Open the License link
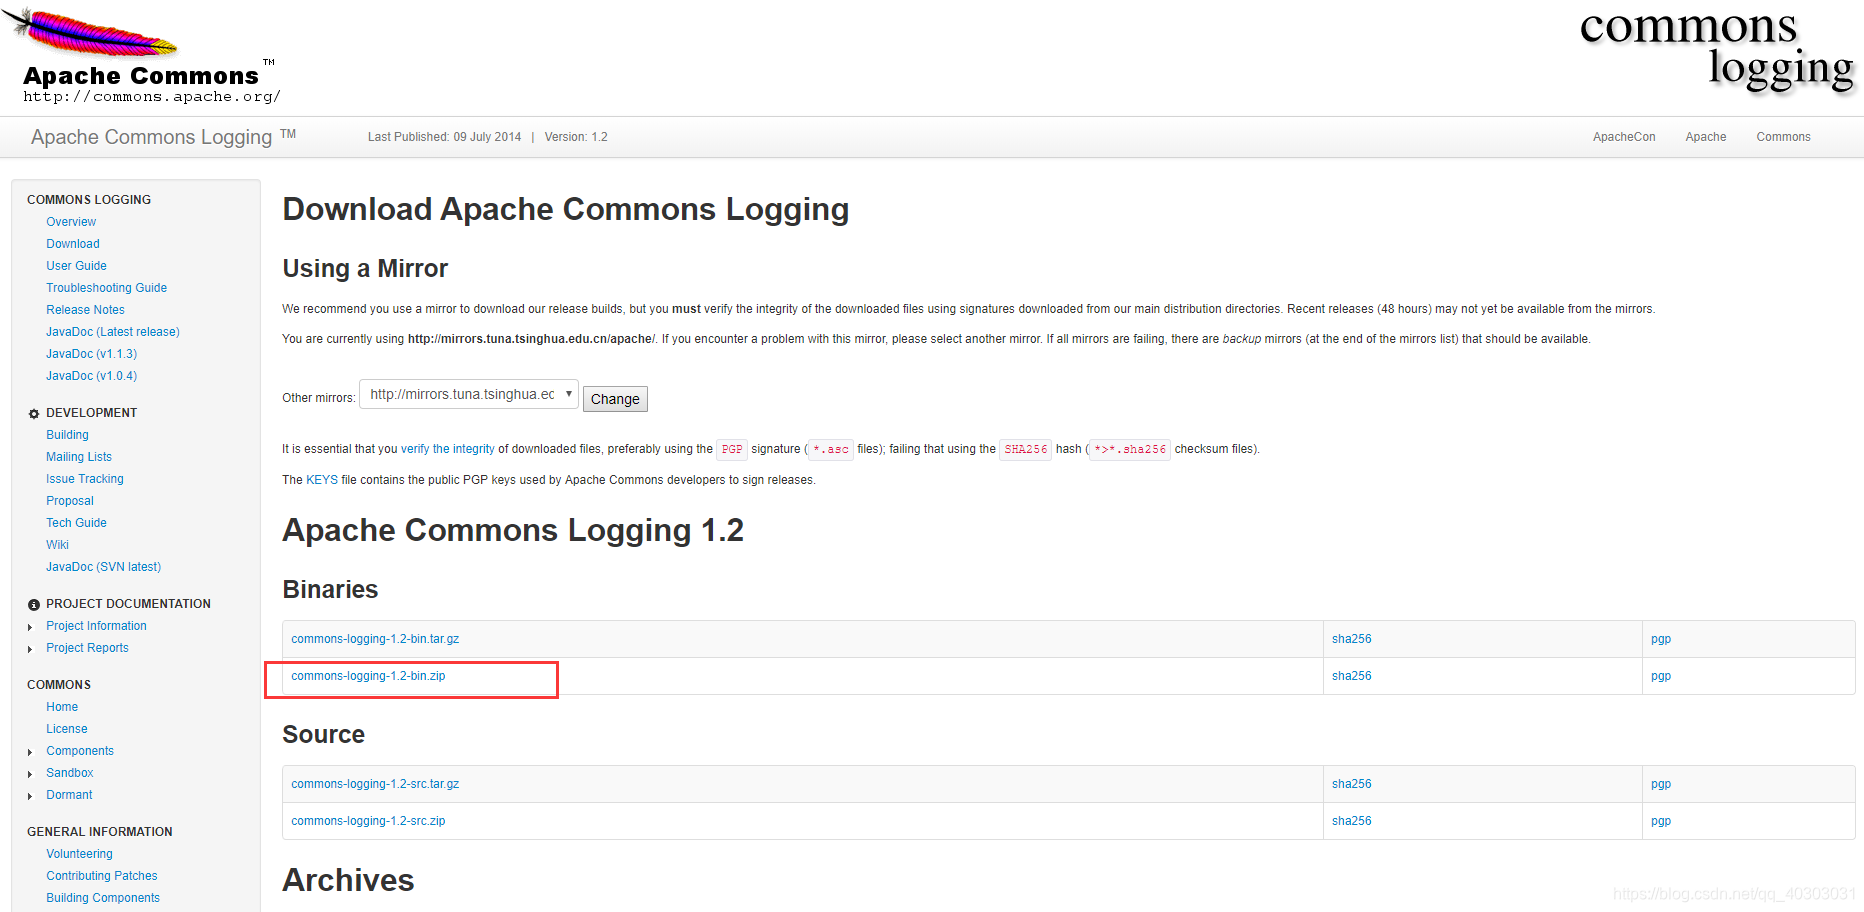 click(x=66, y=729)
